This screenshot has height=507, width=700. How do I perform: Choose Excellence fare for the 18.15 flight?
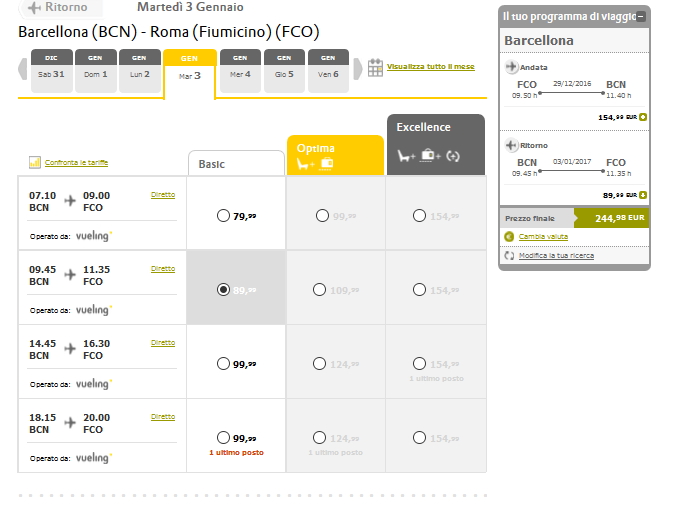click(x=420, y=437)
